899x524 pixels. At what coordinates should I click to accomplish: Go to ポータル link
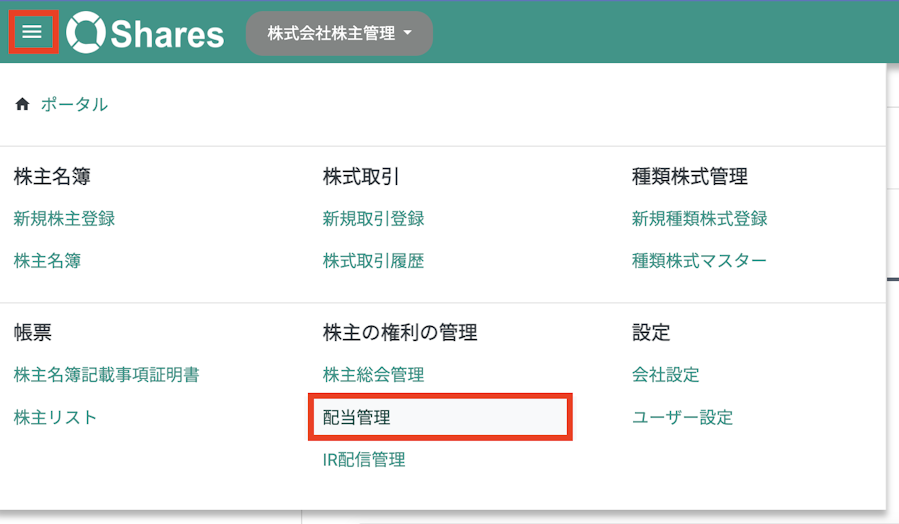click(x=74, y=104)
